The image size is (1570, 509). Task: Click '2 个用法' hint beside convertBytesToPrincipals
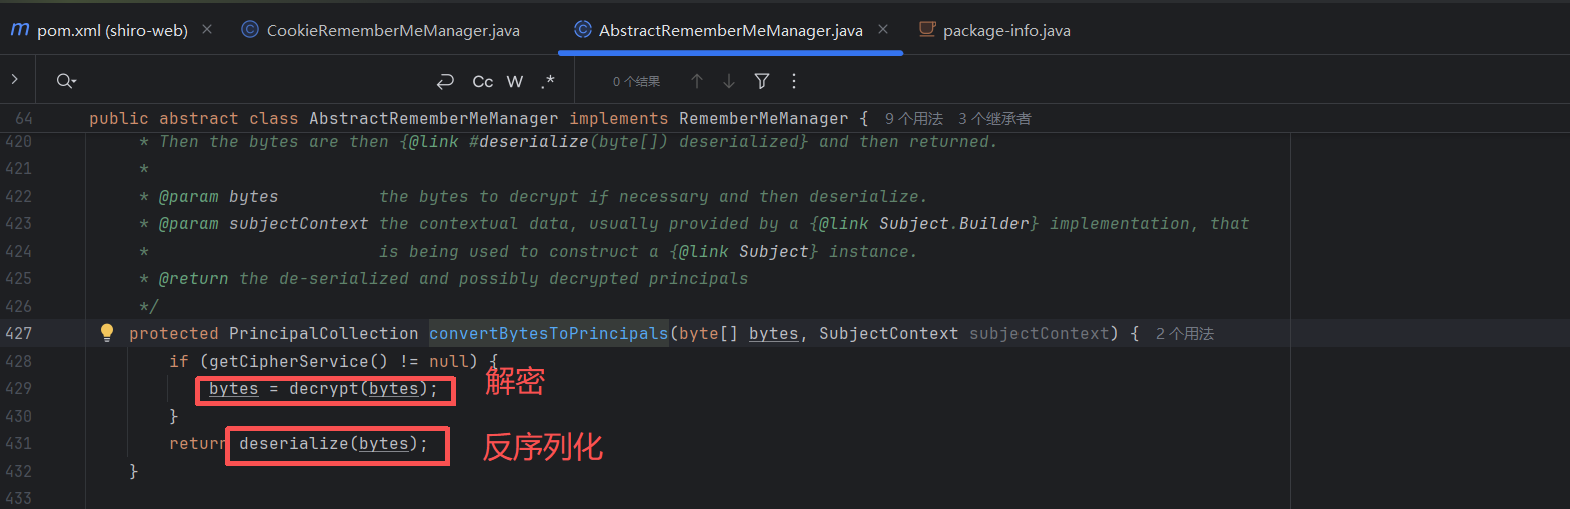[x=1184, y=334]
